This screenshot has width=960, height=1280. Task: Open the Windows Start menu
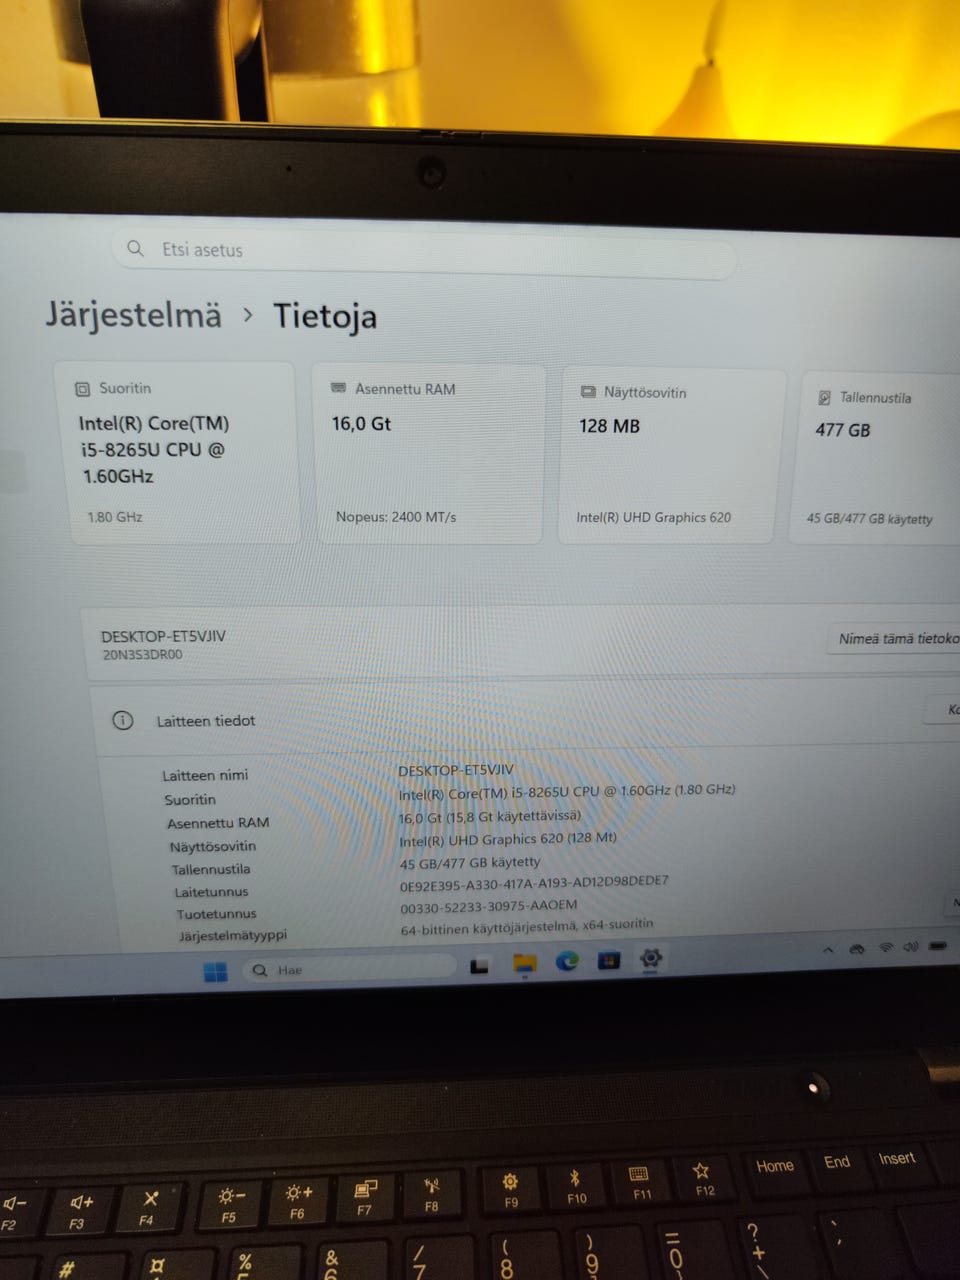(x=215, y=971)
